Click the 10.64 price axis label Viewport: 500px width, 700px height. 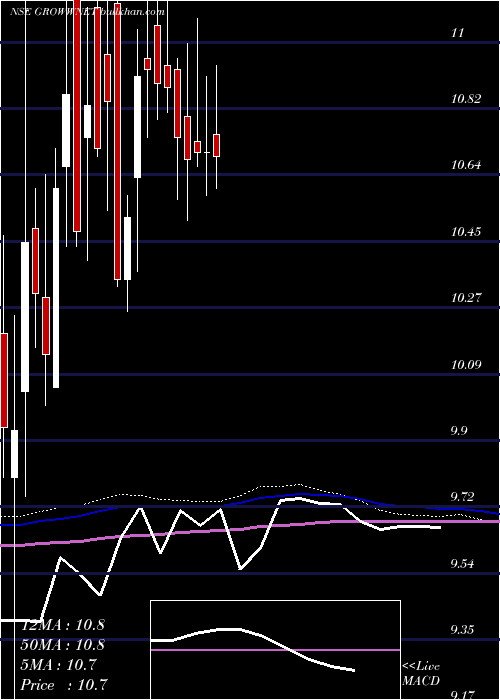click(x=467, y=165)
